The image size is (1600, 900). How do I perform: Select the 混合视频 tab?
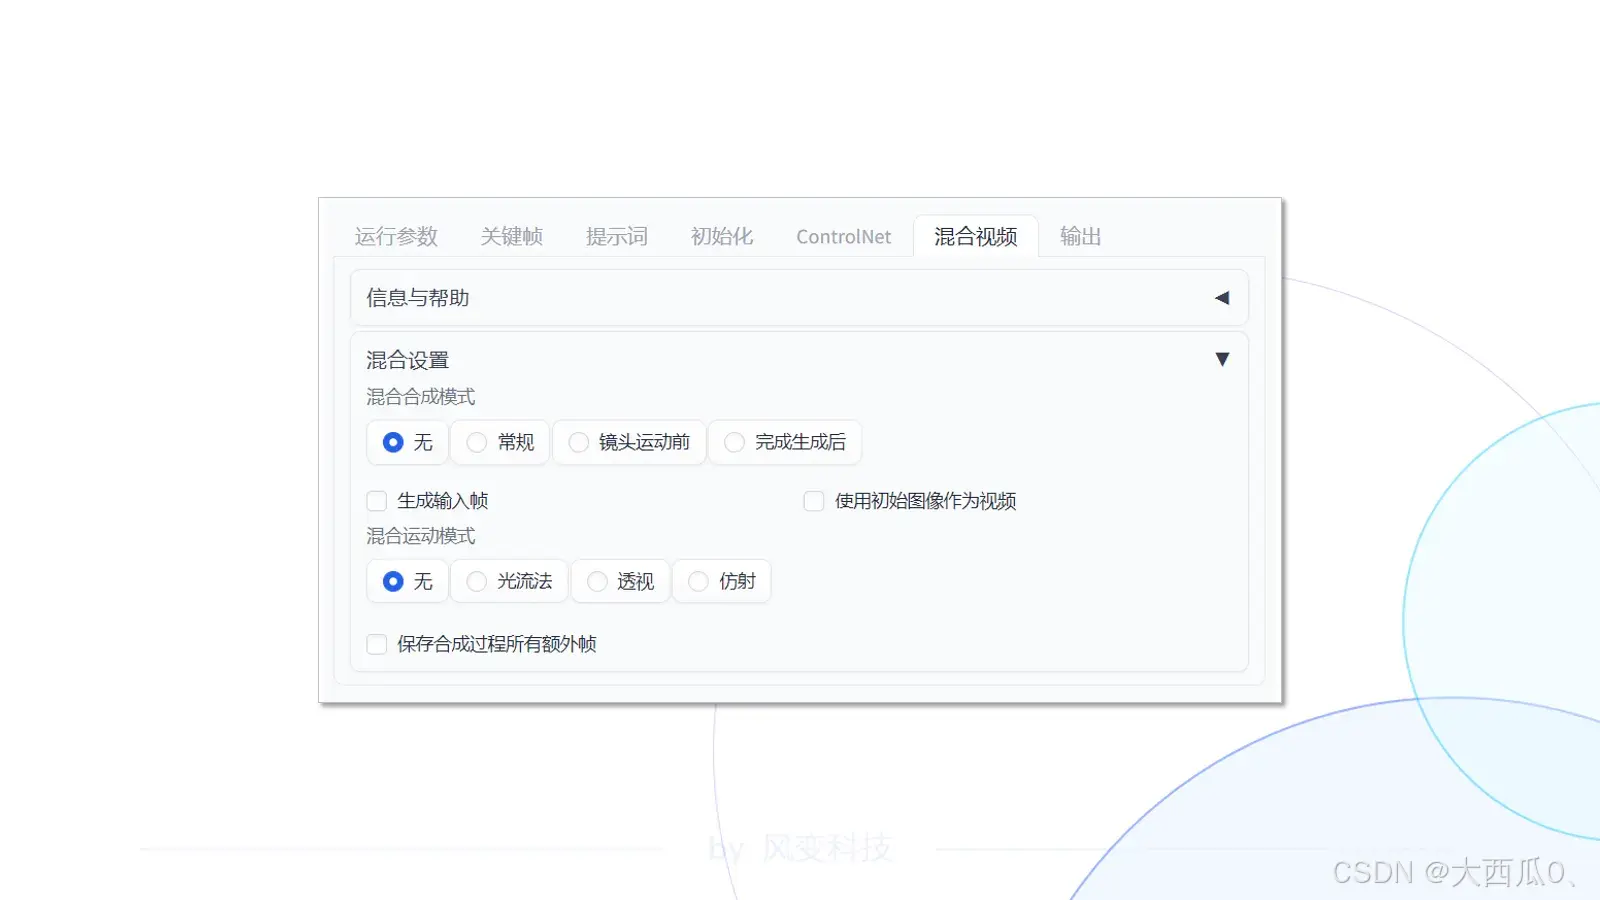tap(975, 237)
